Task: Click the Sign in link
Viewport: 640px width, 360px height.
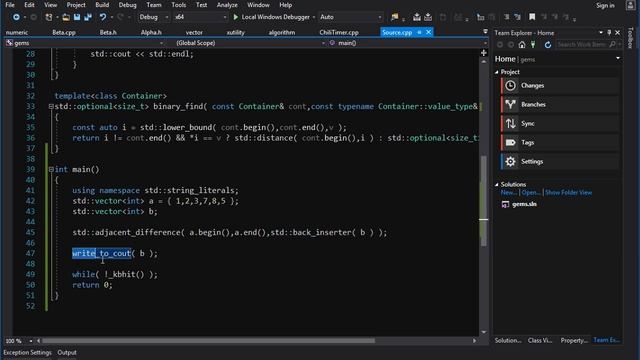Action: click(605, 5)
